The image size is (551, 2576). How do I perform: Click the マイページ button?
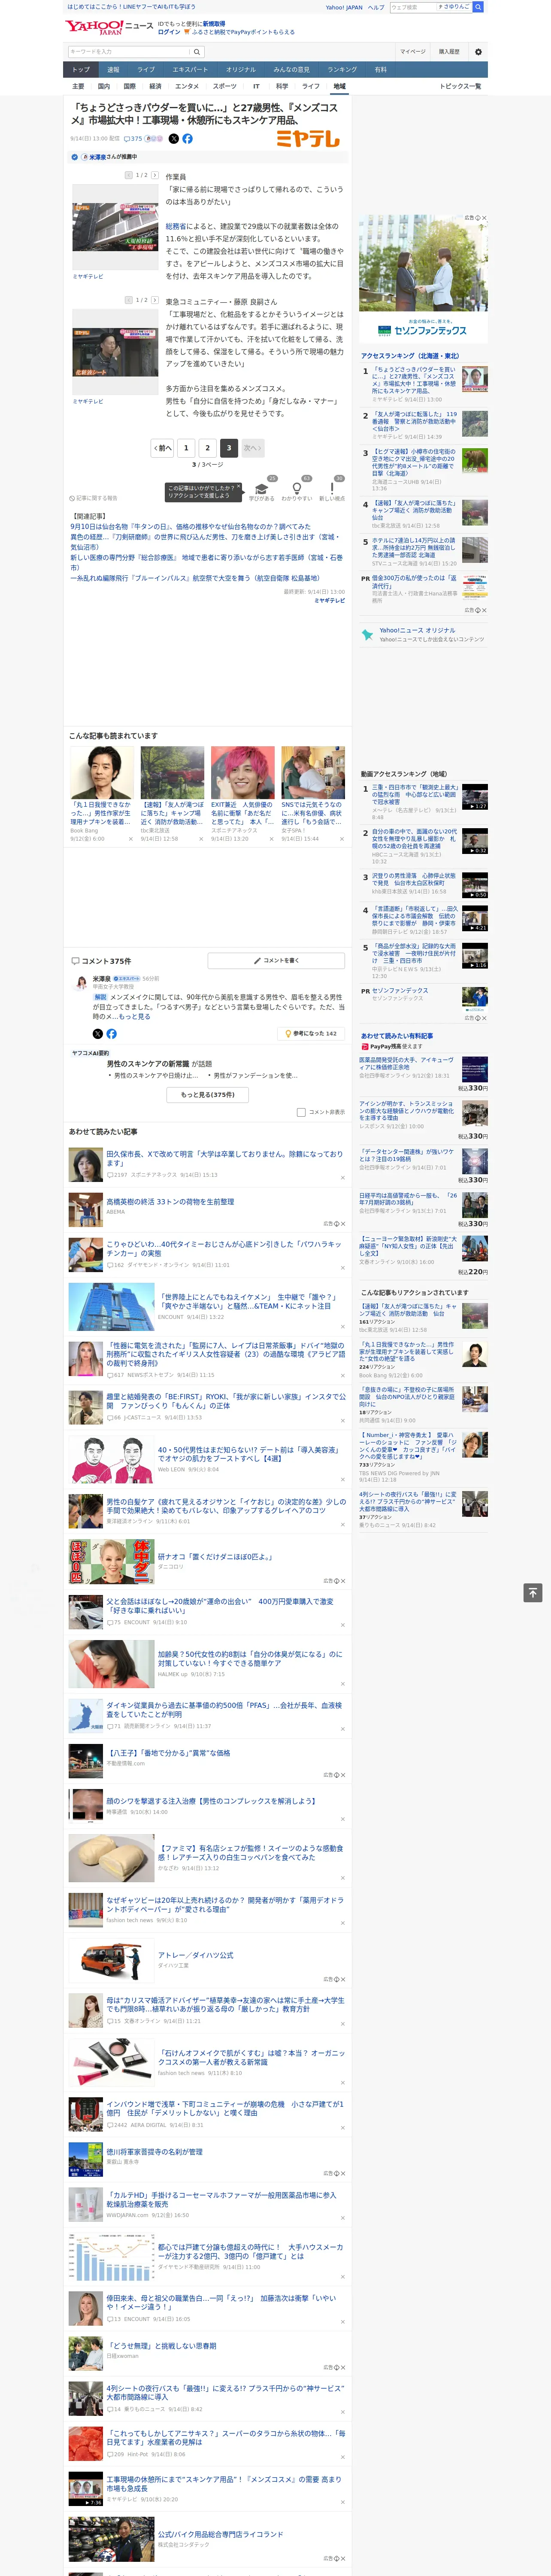[x=412, y=52]
